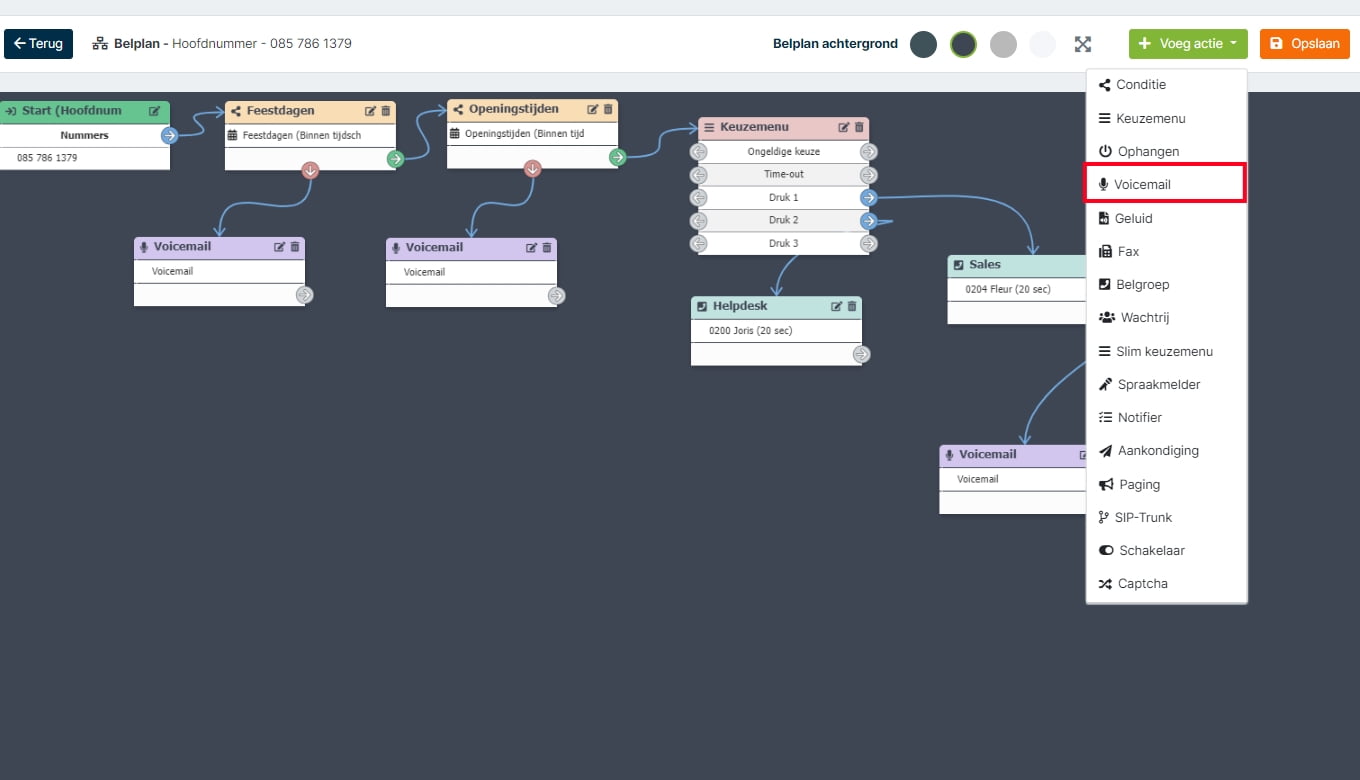Viewport: 1360px width, 780px height.
Task: Click the red down connector under Openingstijden
Action: pyautogui.click(x=532, y=169)
